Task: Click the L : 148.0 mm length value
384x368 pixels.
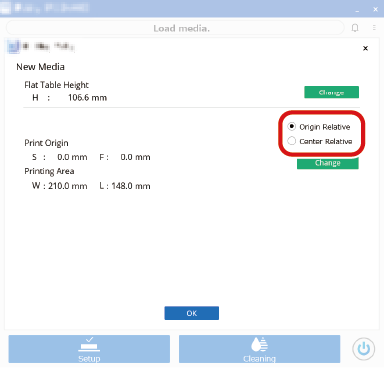Action: tap(125, 186)
